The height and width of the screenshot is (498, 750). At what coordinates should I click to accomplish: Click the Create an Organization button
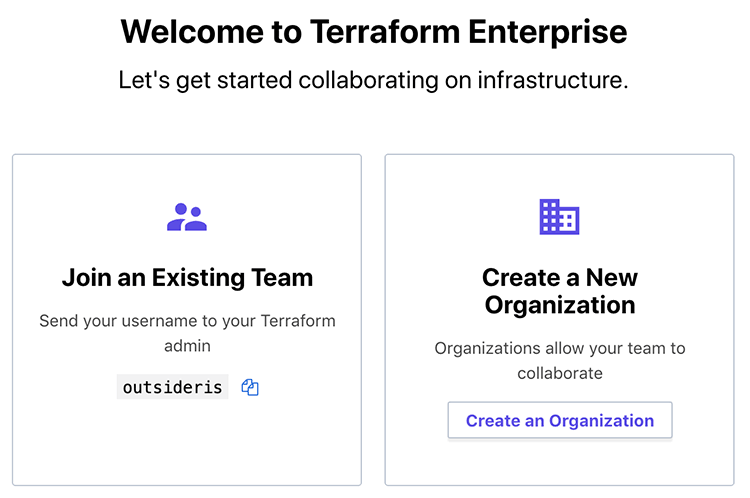tap(560, 421)
